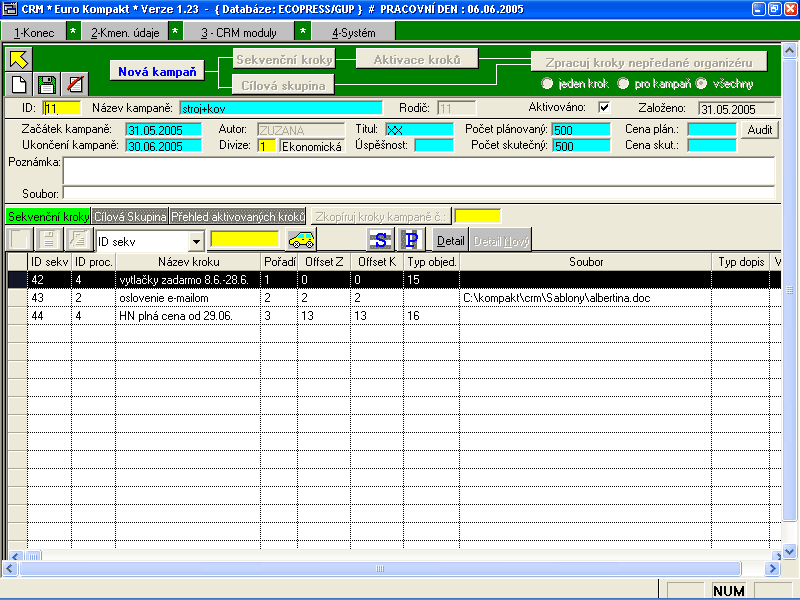Expand the 'ID sekv' sort dropdown
Image resolution: width=800 pixels, height=600 pixels.
[196, 241]
